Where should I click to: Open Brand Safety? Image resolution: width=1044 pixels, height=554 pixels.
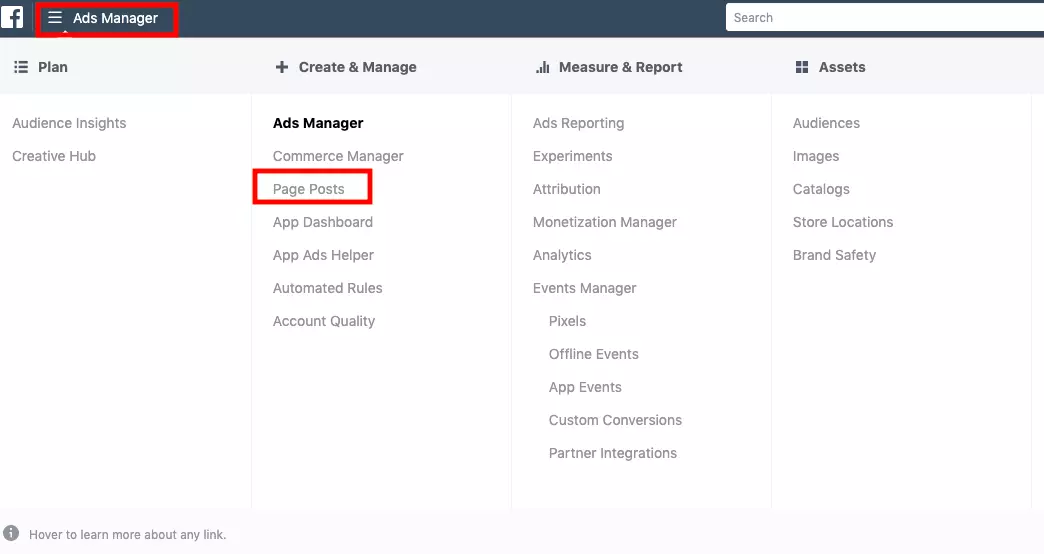pos(834,255)
